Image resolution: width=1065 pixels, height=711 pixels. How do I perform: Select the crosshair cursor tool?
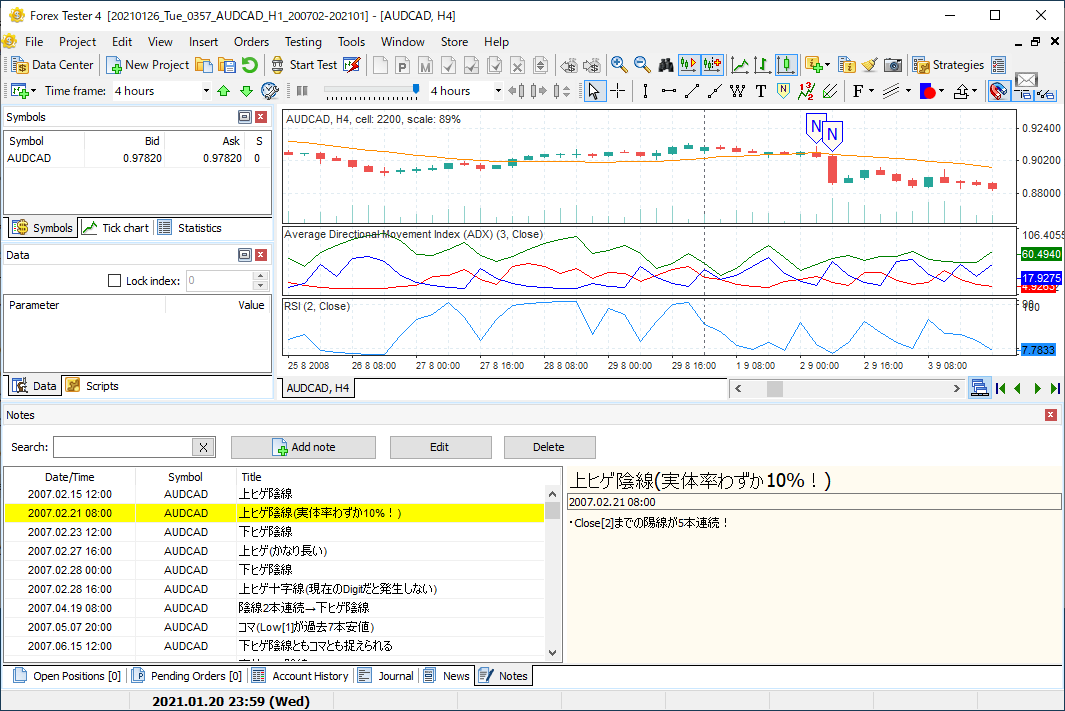click(x=619, y=91)
